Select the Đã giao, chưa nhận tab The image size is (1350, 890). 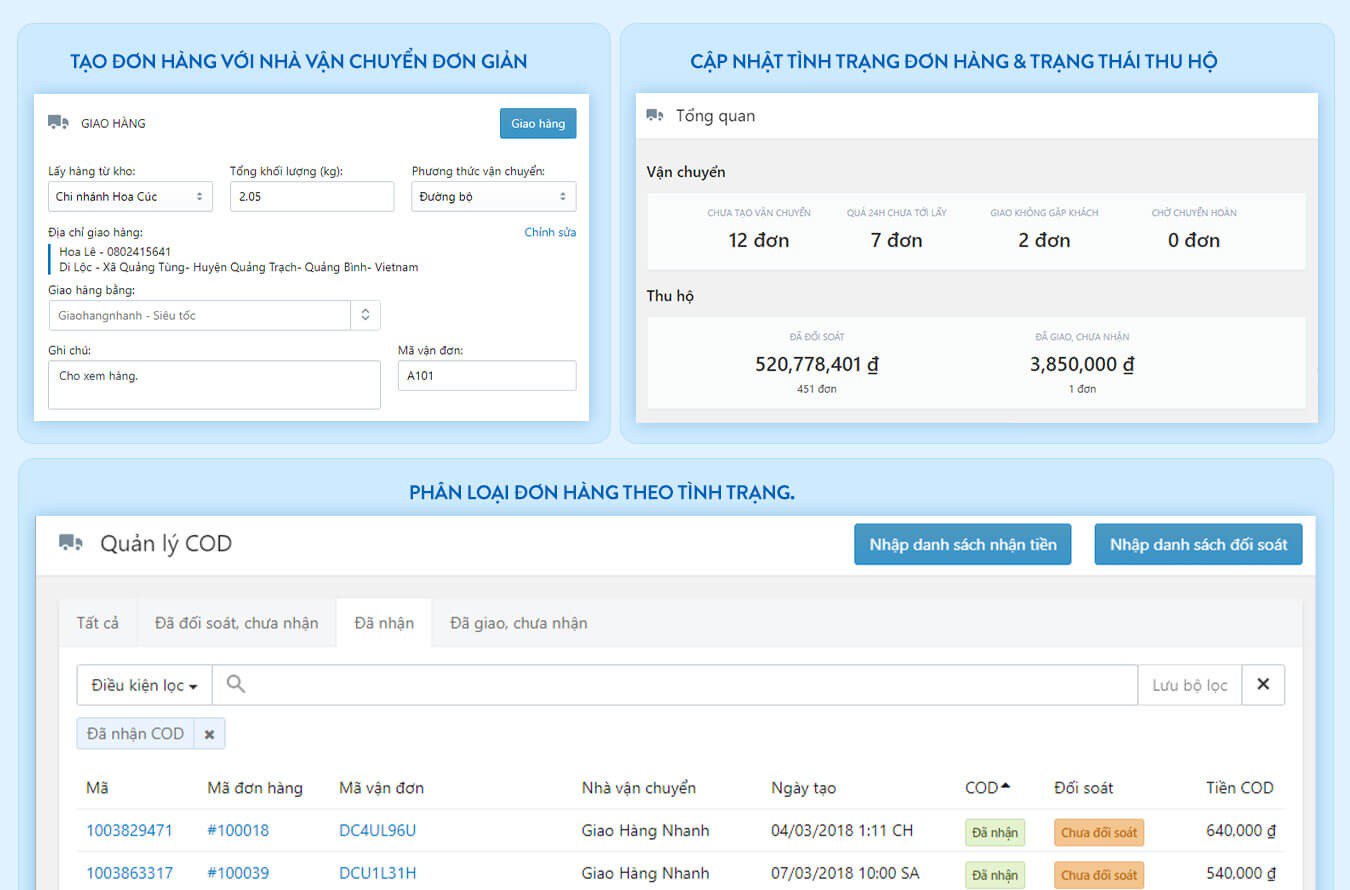[518, 623]
